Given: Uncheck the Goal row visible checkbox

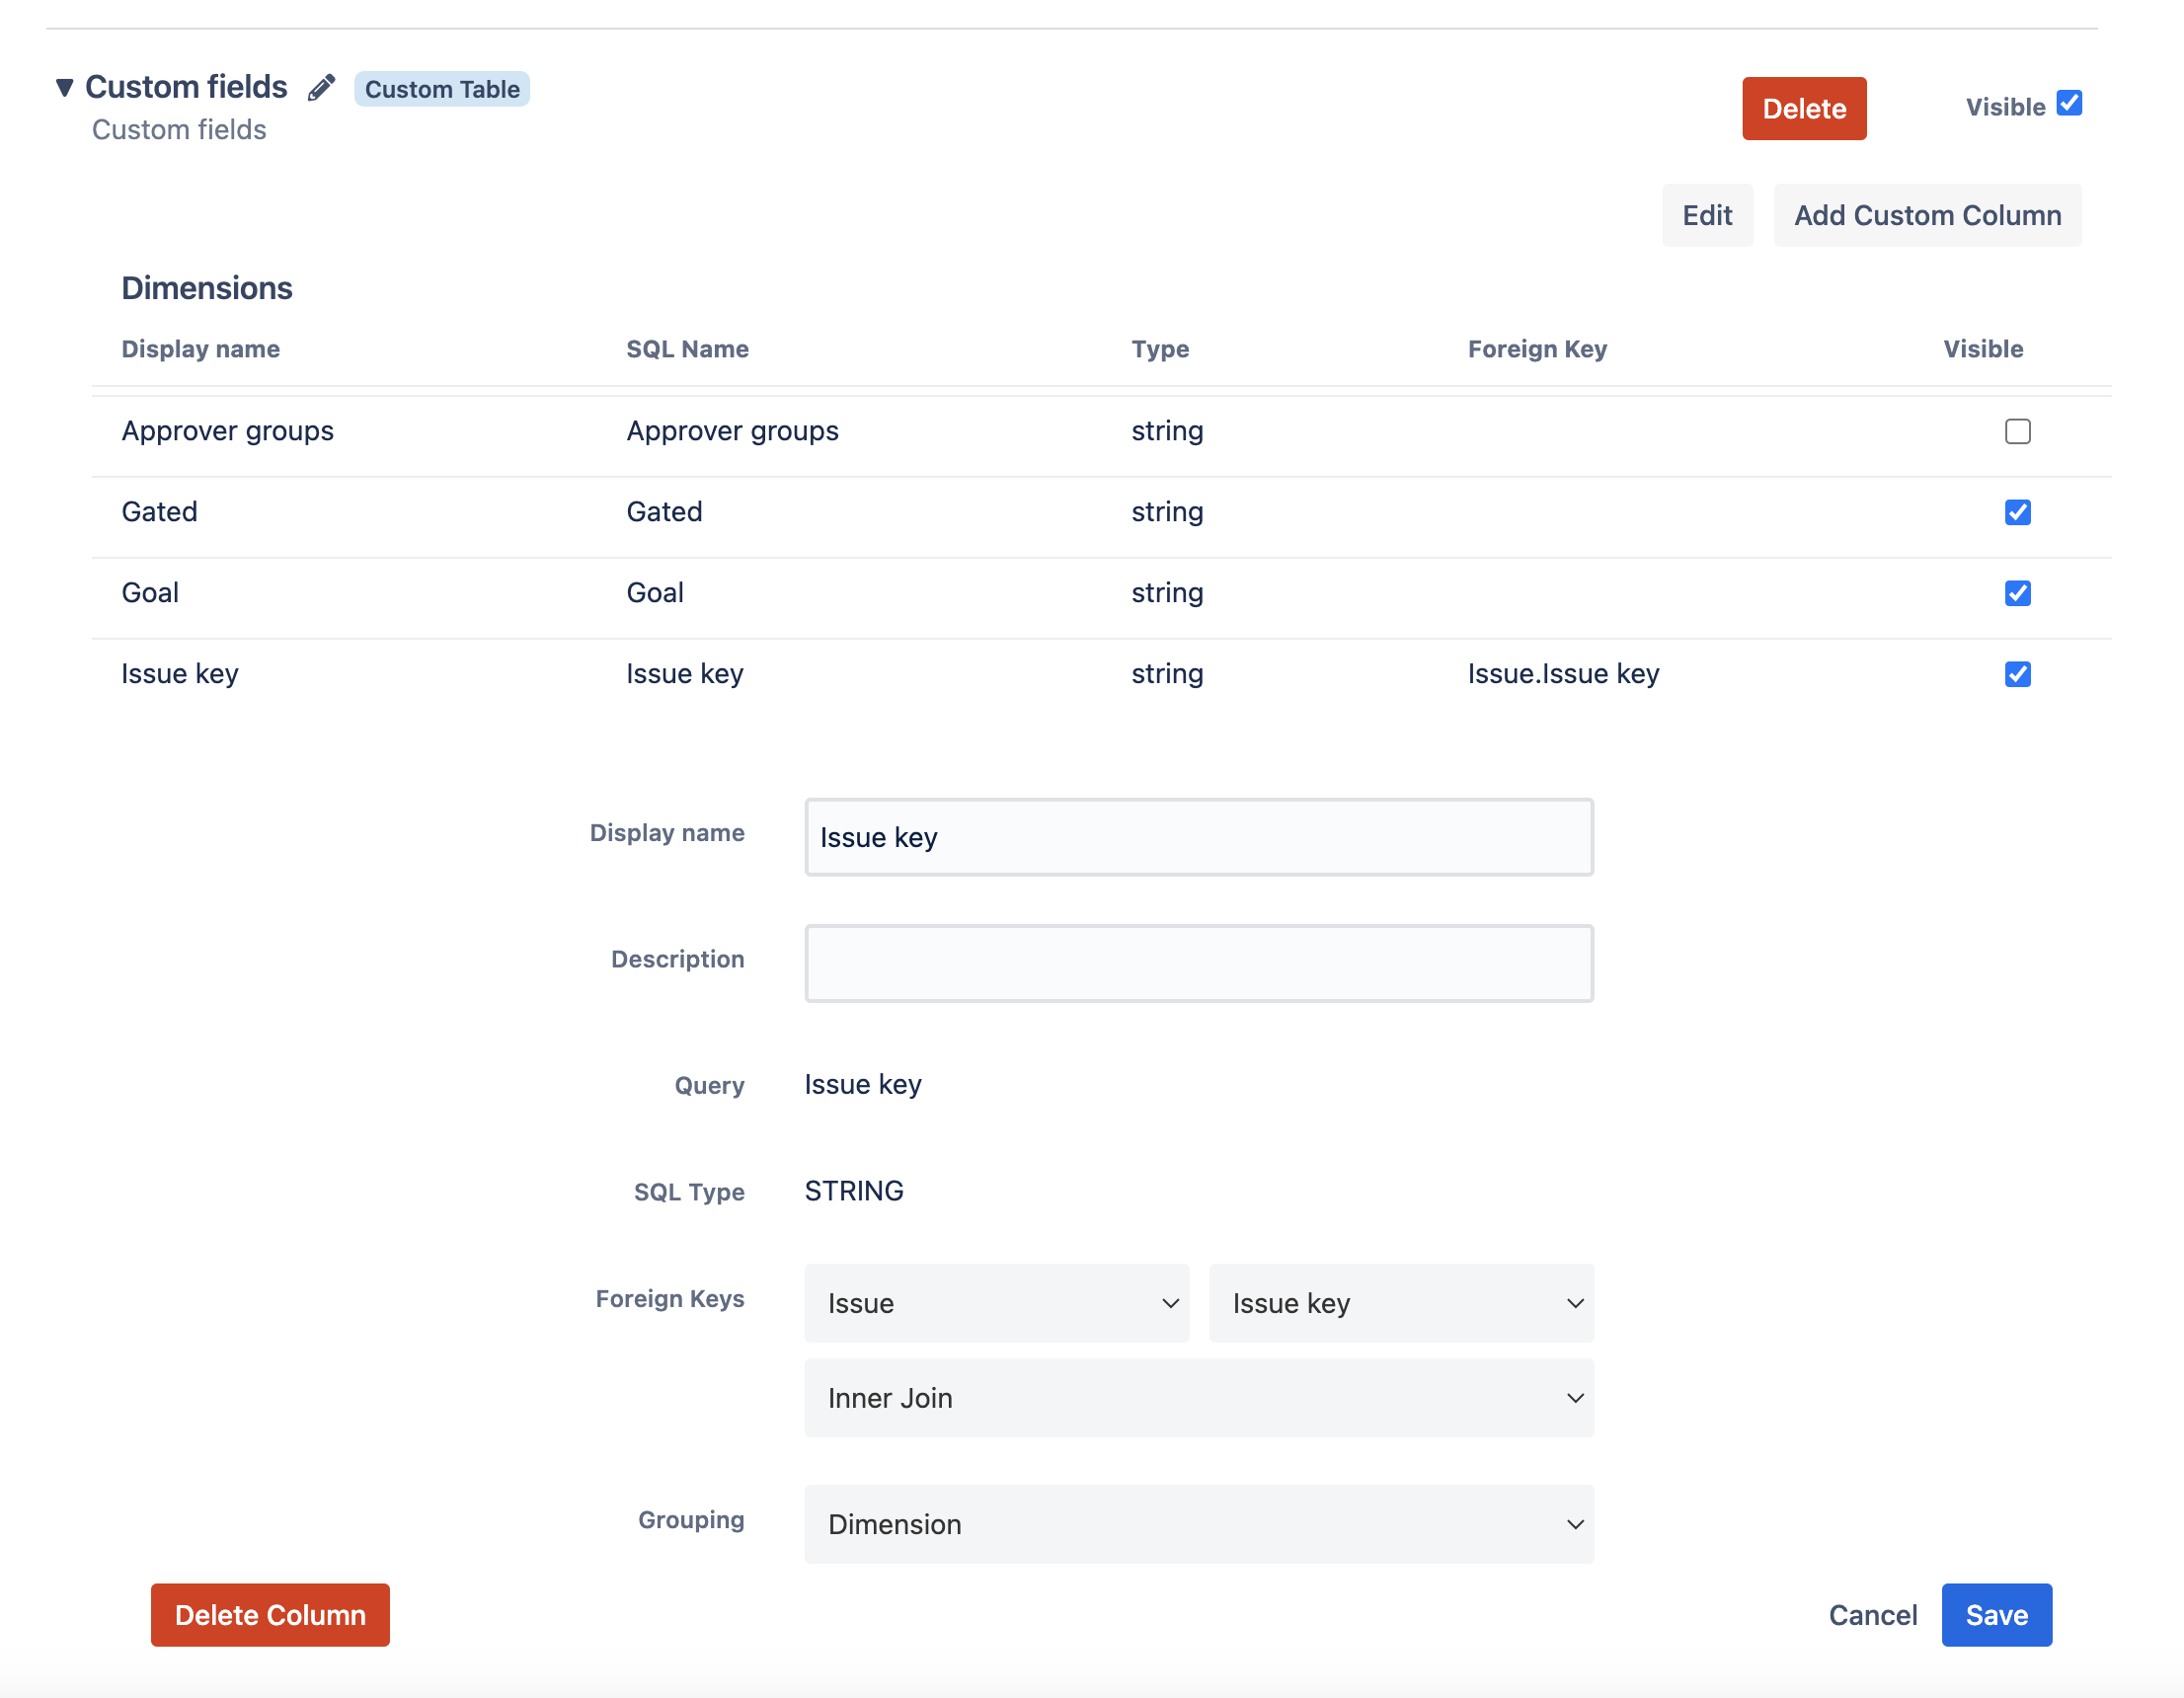Looking at the screenshot, I should click(2017, 593).
